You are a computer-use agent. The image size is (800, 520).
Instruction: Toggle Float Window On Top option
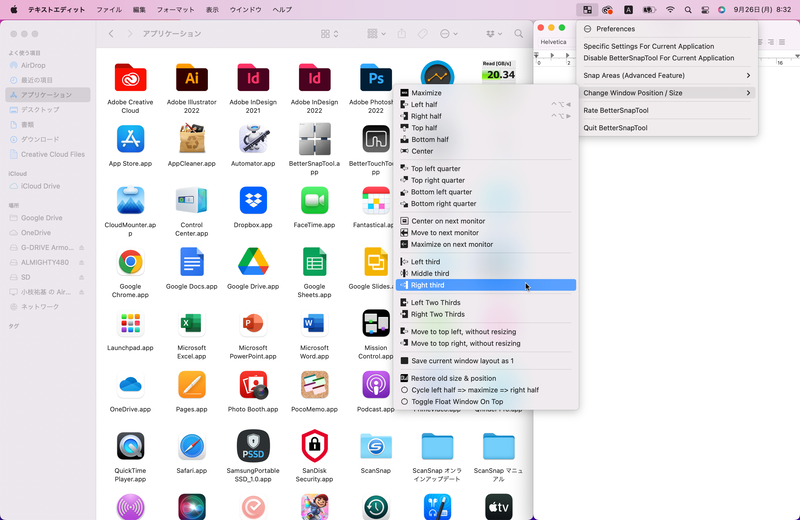487,402
